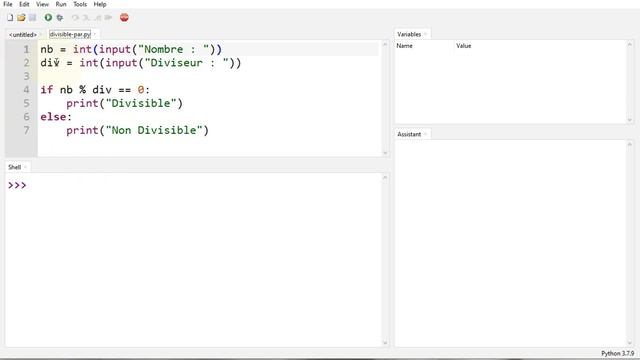
Task: Click the Step into debugger icon
Action: click(x=86, y=18)
